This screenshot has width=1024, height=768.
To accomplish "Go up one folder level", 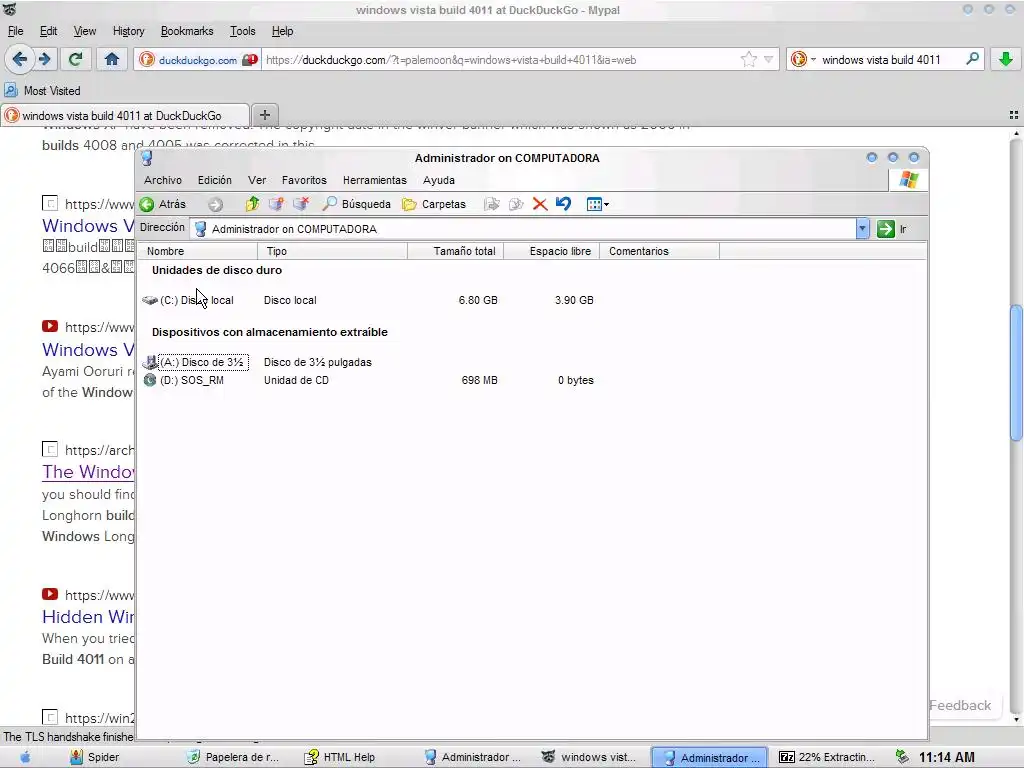I will pos(252,204).
